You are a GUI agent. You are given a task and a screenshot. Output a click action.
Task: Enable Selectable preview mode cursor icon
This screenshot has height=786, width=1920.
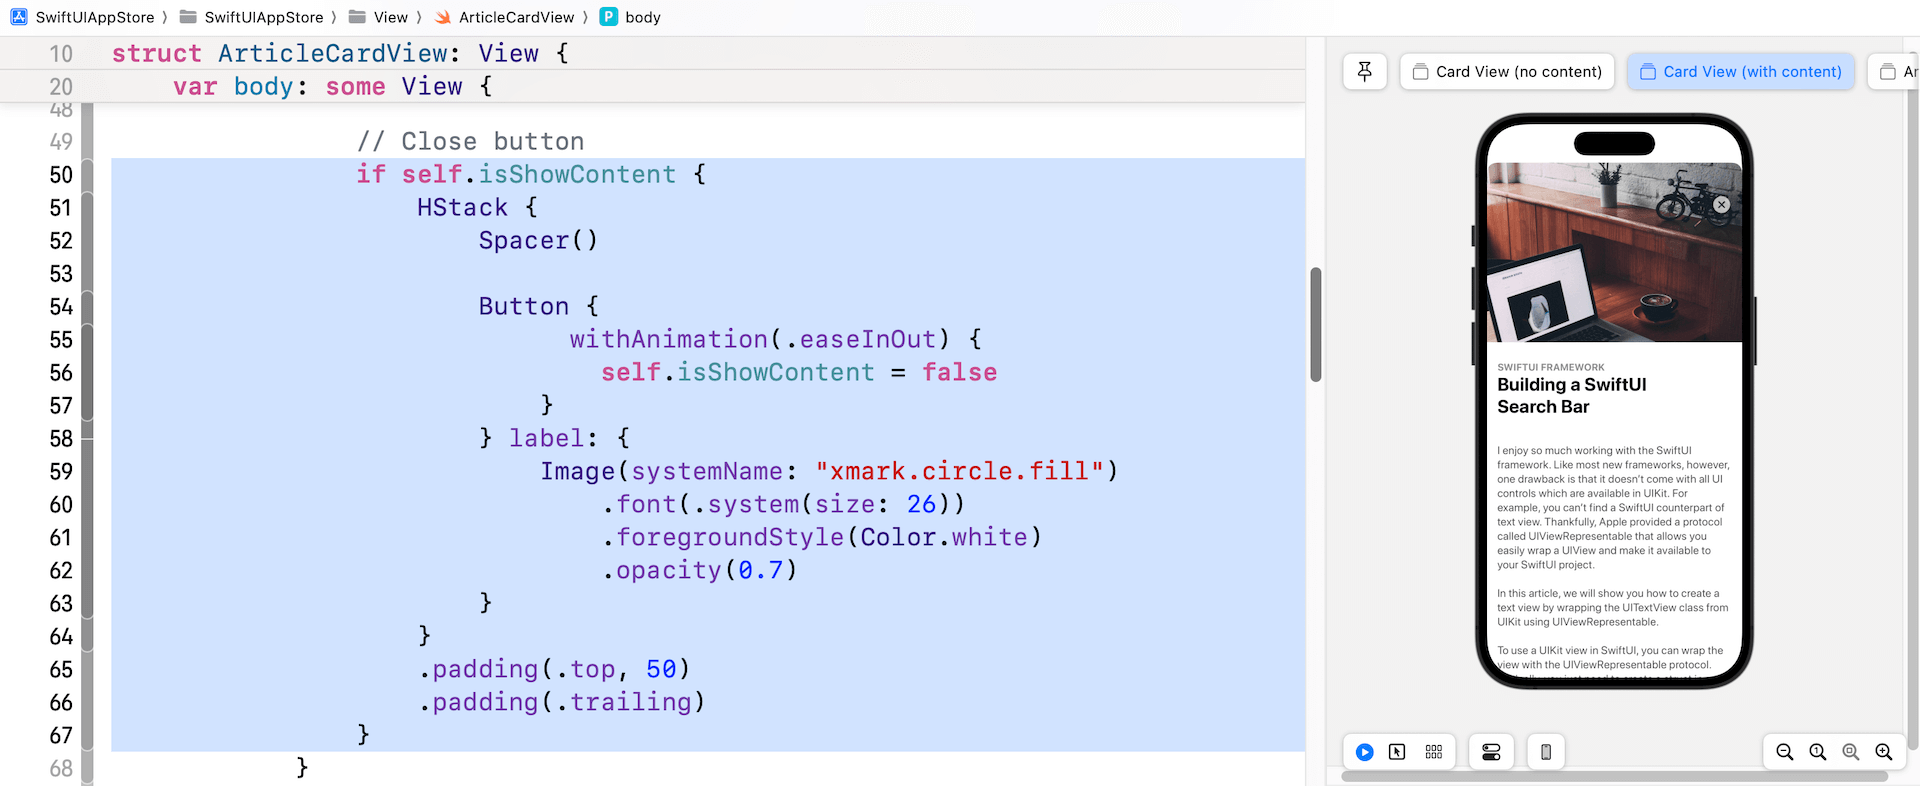click(1397, 752)
